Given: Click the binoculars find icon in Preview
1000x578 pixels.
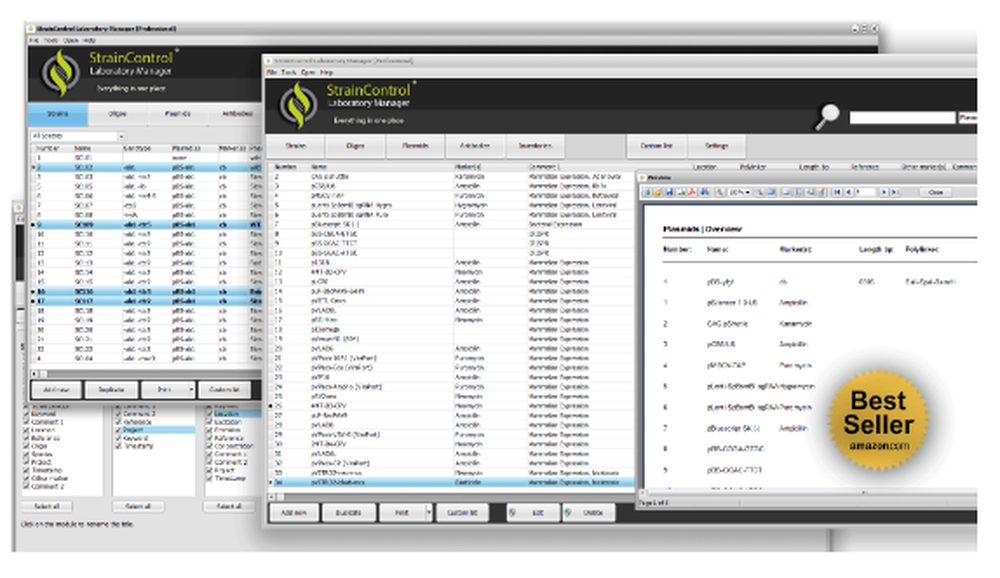Looking at the screenshot, I should (x=705, y=192).
